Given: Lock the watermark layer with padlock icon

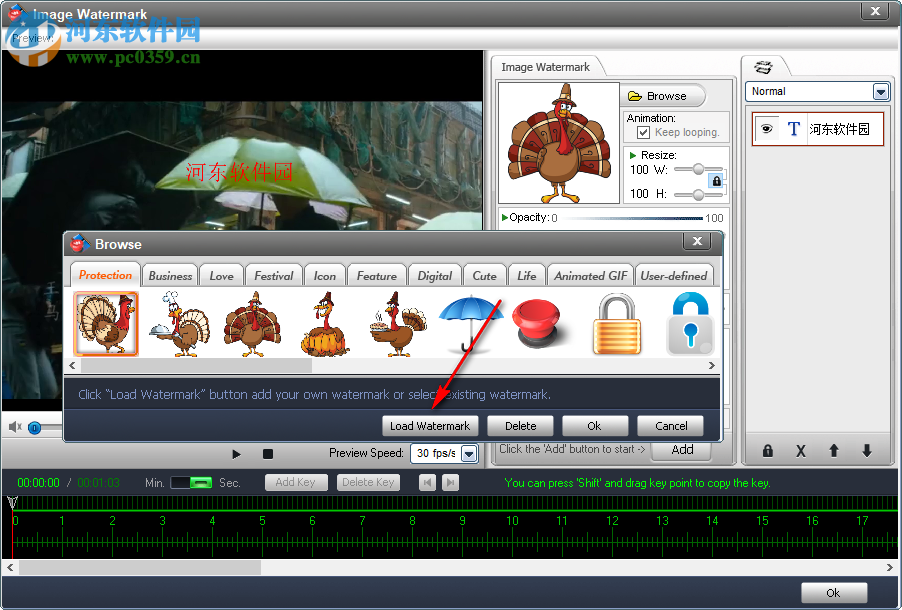Looking at the screenshot, I should point(767,451).
